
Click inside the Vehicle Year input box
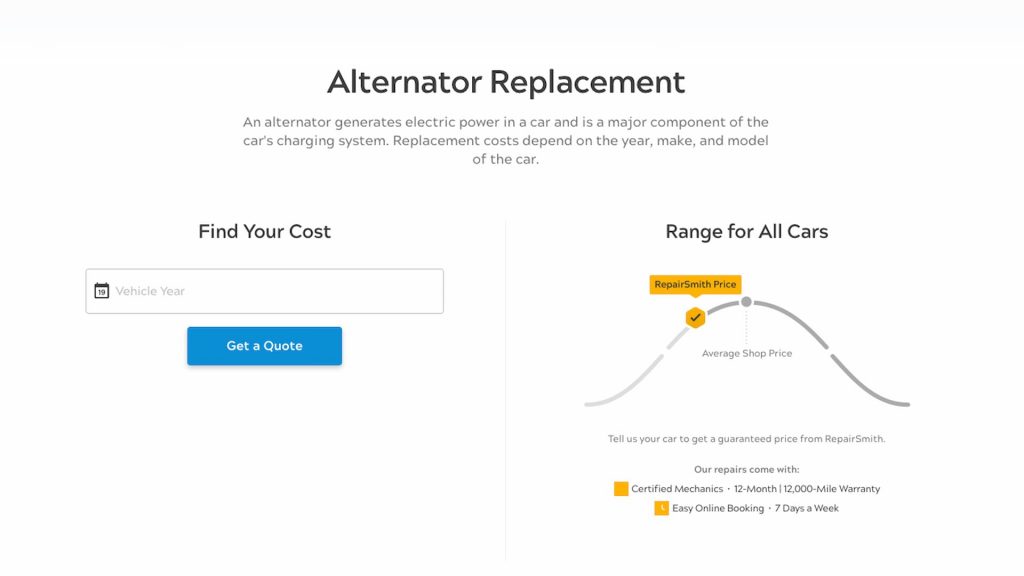[264, 290]
